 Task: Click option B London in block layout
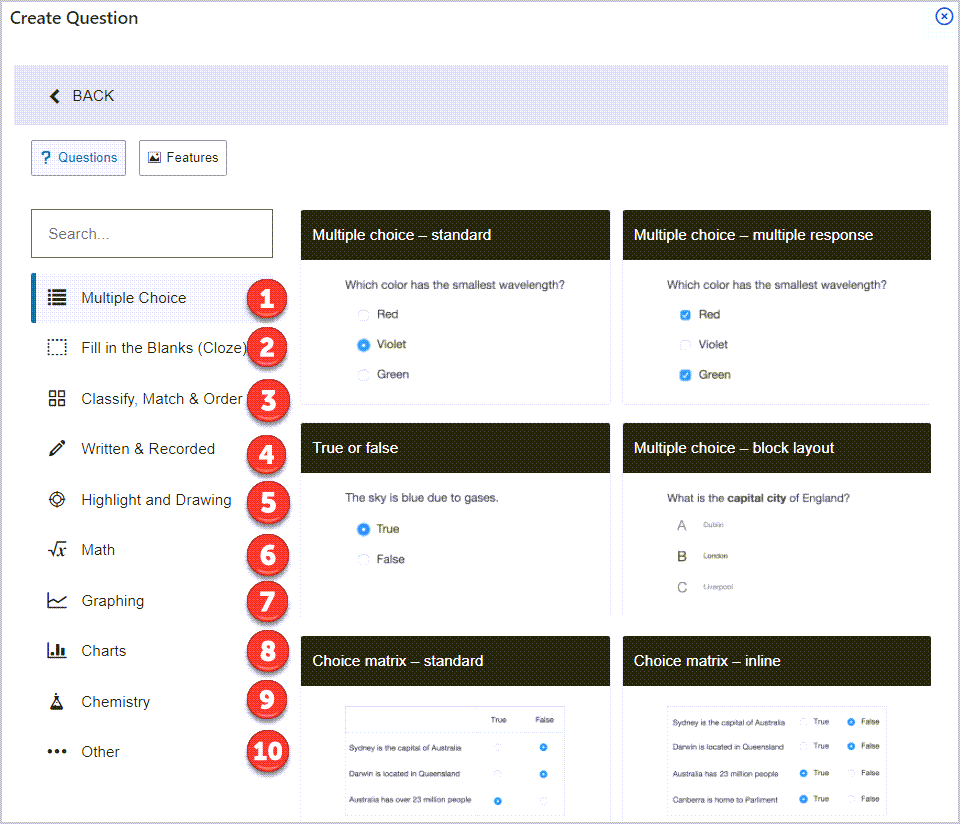pyautogui.click(x=703, y=556)
